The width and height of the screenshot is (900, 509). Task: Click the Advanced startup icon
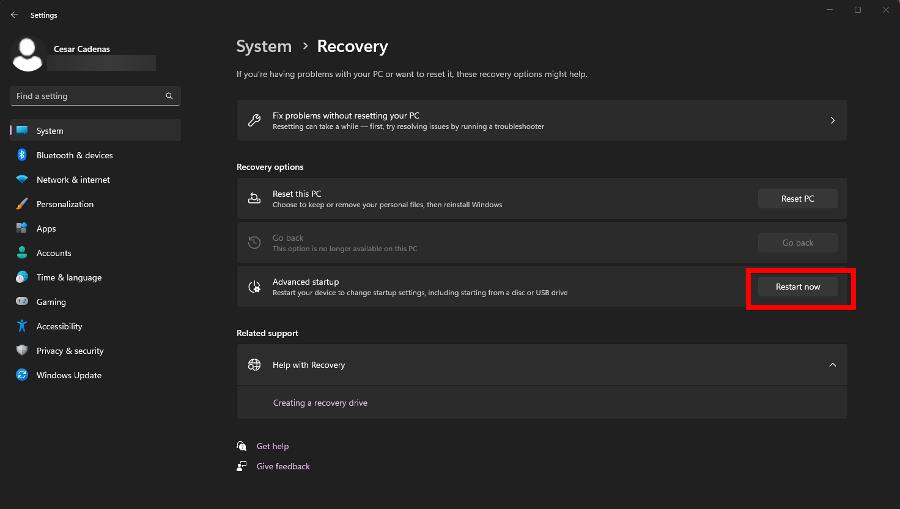(x=254, y=286)
